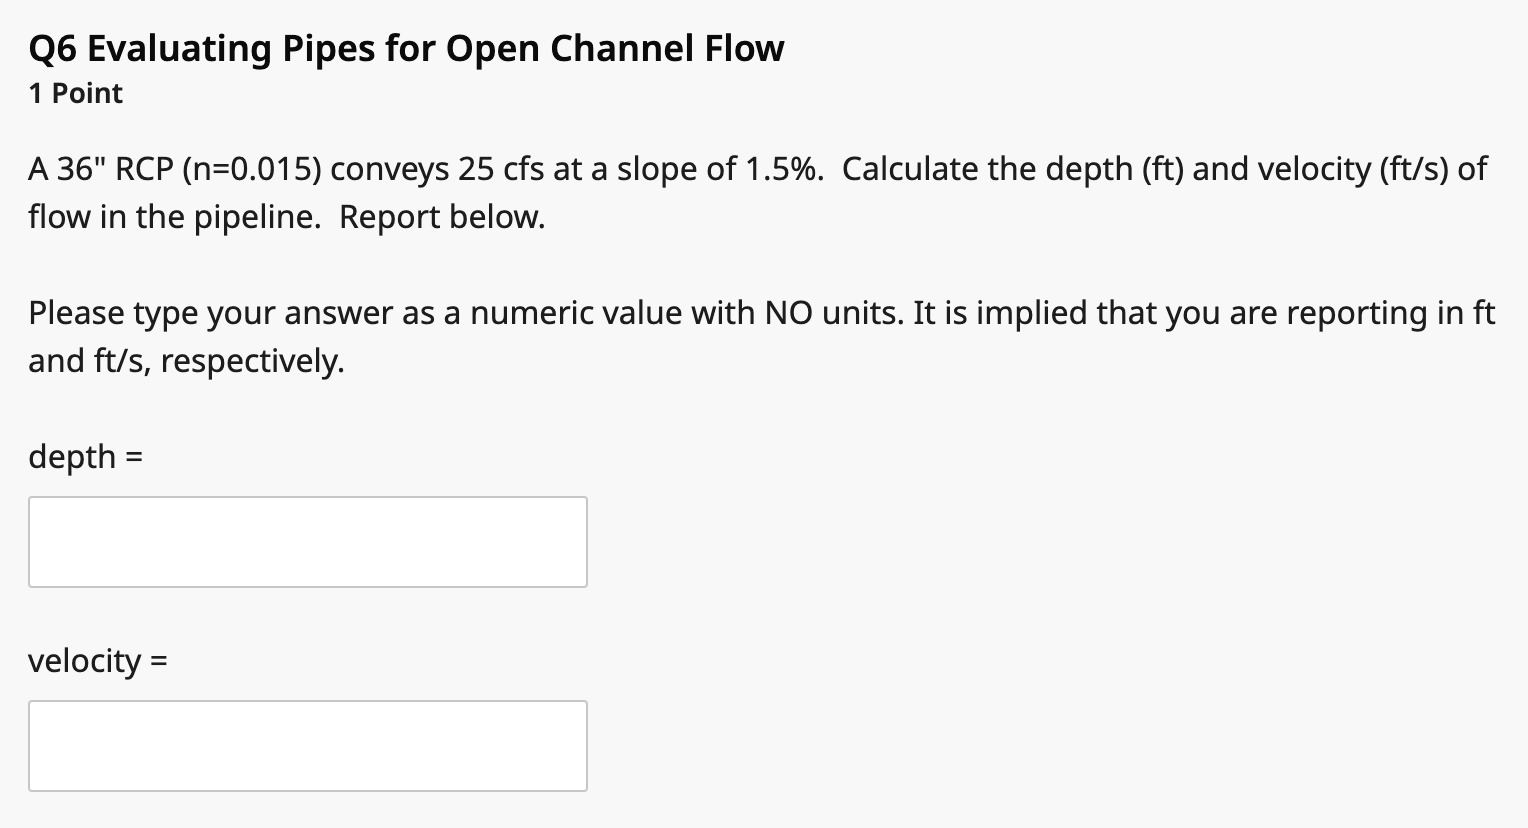Viewport: 1528px width, 828px height.
Task: Click the answer formatting instructions paragraph
Action: click(x=700, y=335)
